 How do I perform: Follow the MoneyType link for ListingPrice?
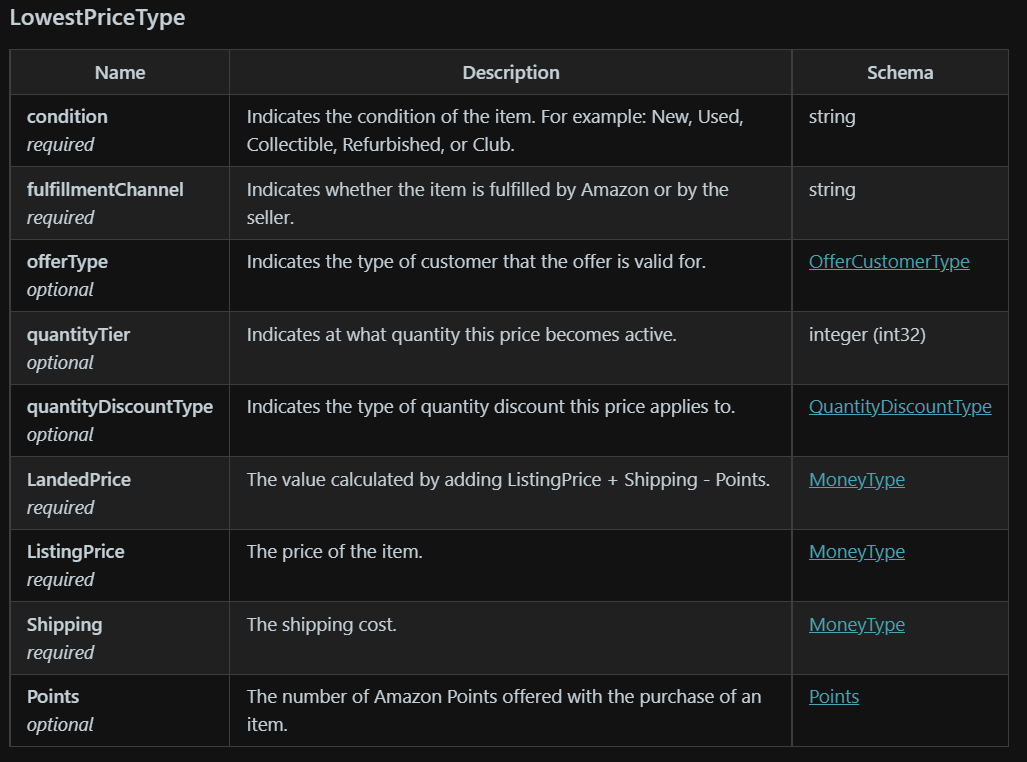click(856, 551)
